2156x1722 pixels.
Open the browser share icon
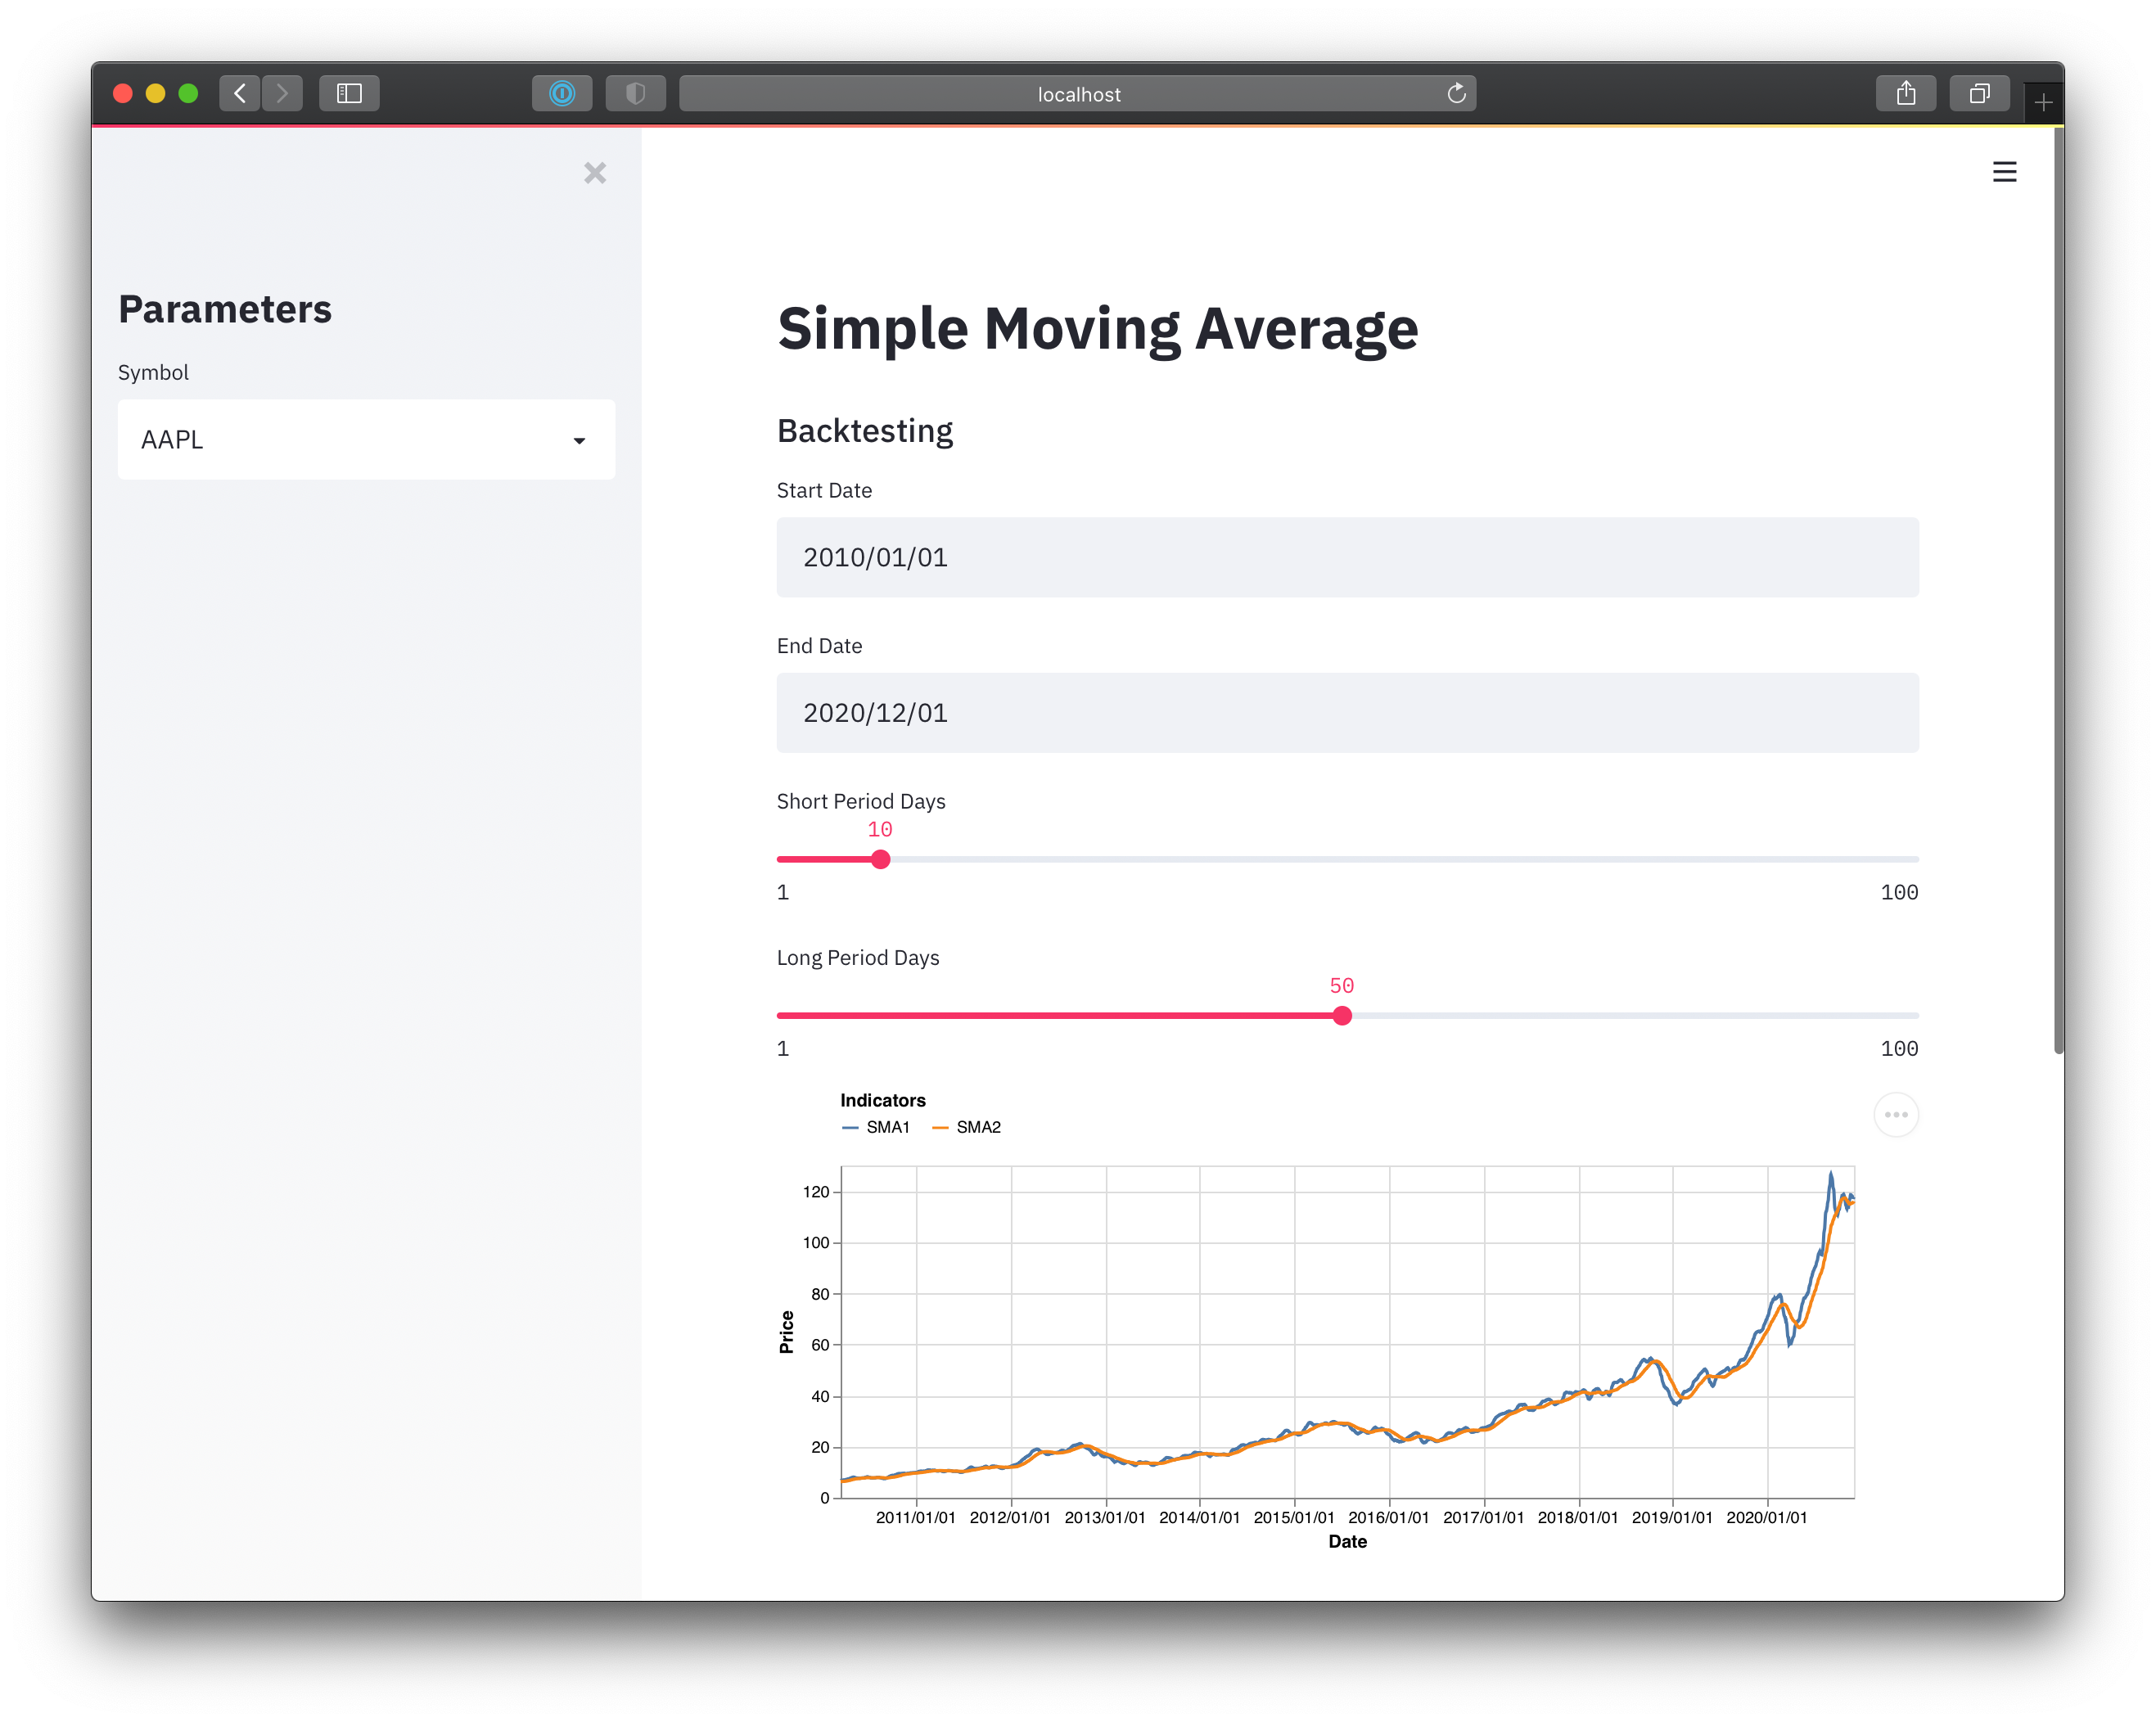pyautogui.click(x=1906, y=92)
